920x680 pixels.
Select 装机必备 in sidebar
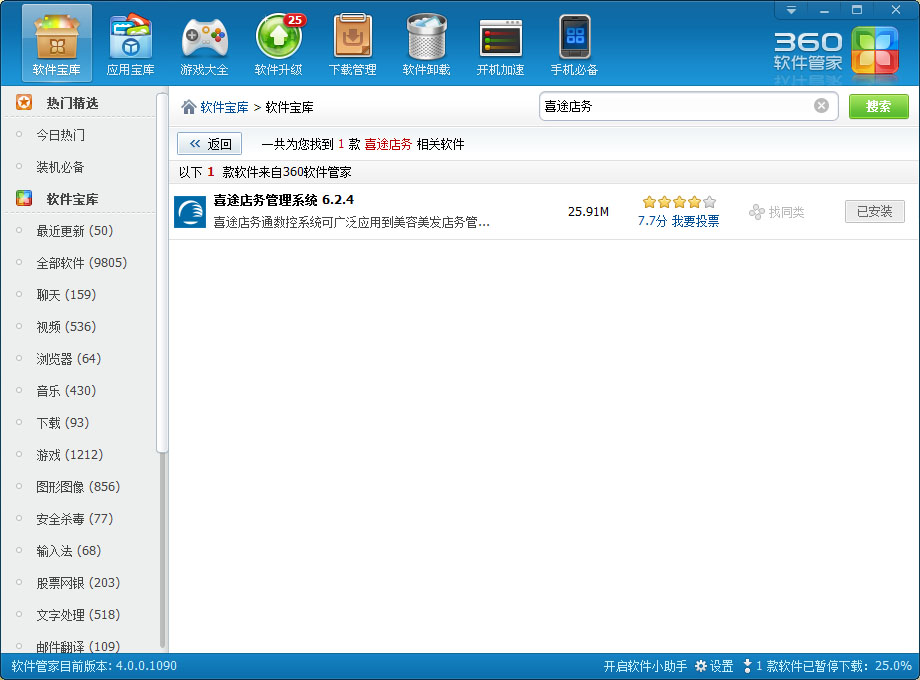point(60,167)
